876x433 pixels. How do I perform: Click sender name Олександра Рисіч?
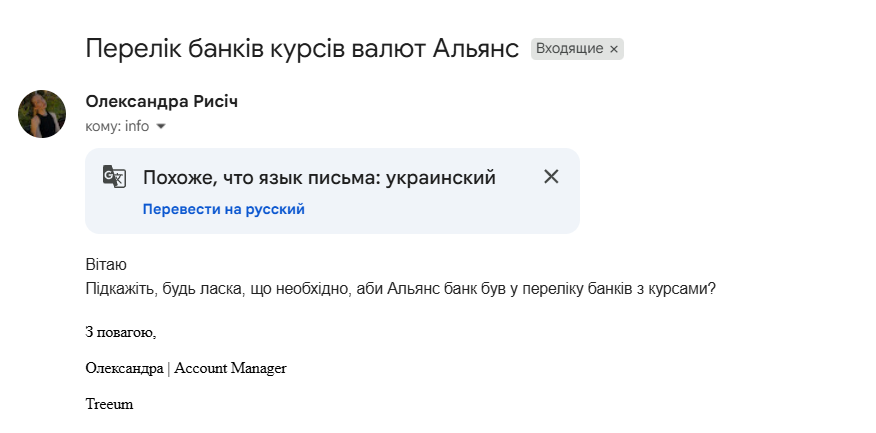(162, 102)
